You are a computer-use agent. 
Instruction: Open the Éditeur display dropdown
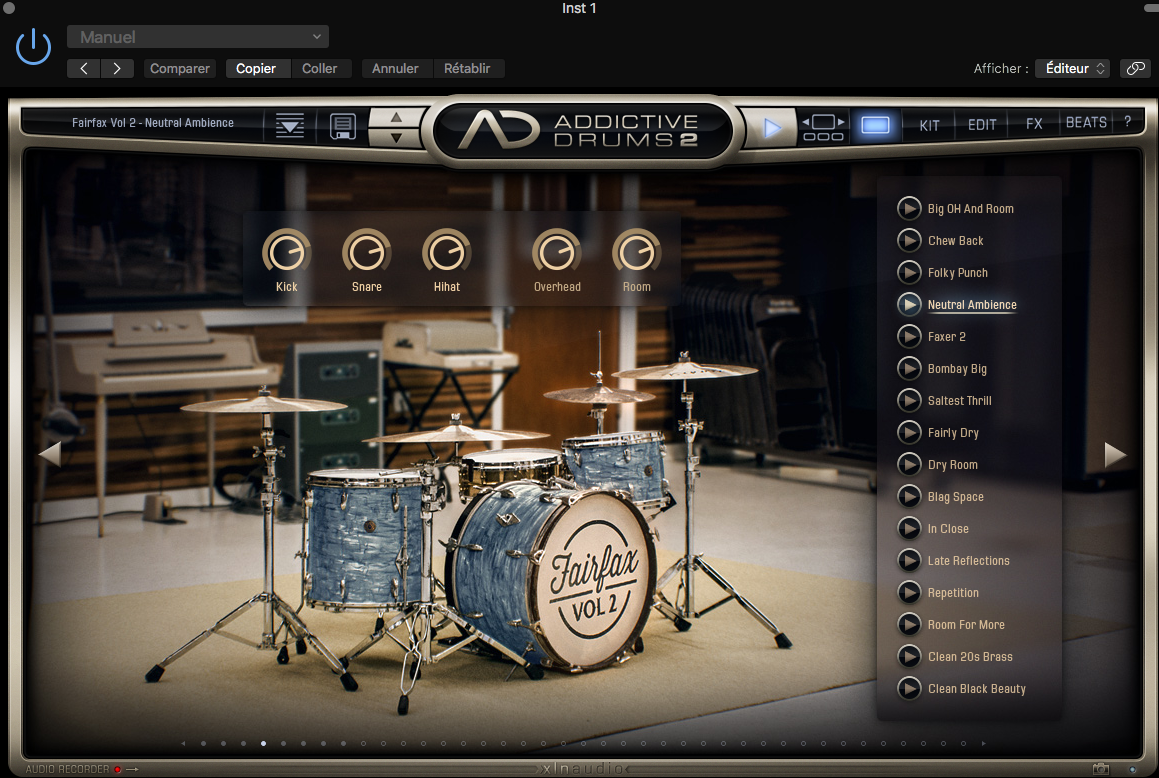[1071, 68]
